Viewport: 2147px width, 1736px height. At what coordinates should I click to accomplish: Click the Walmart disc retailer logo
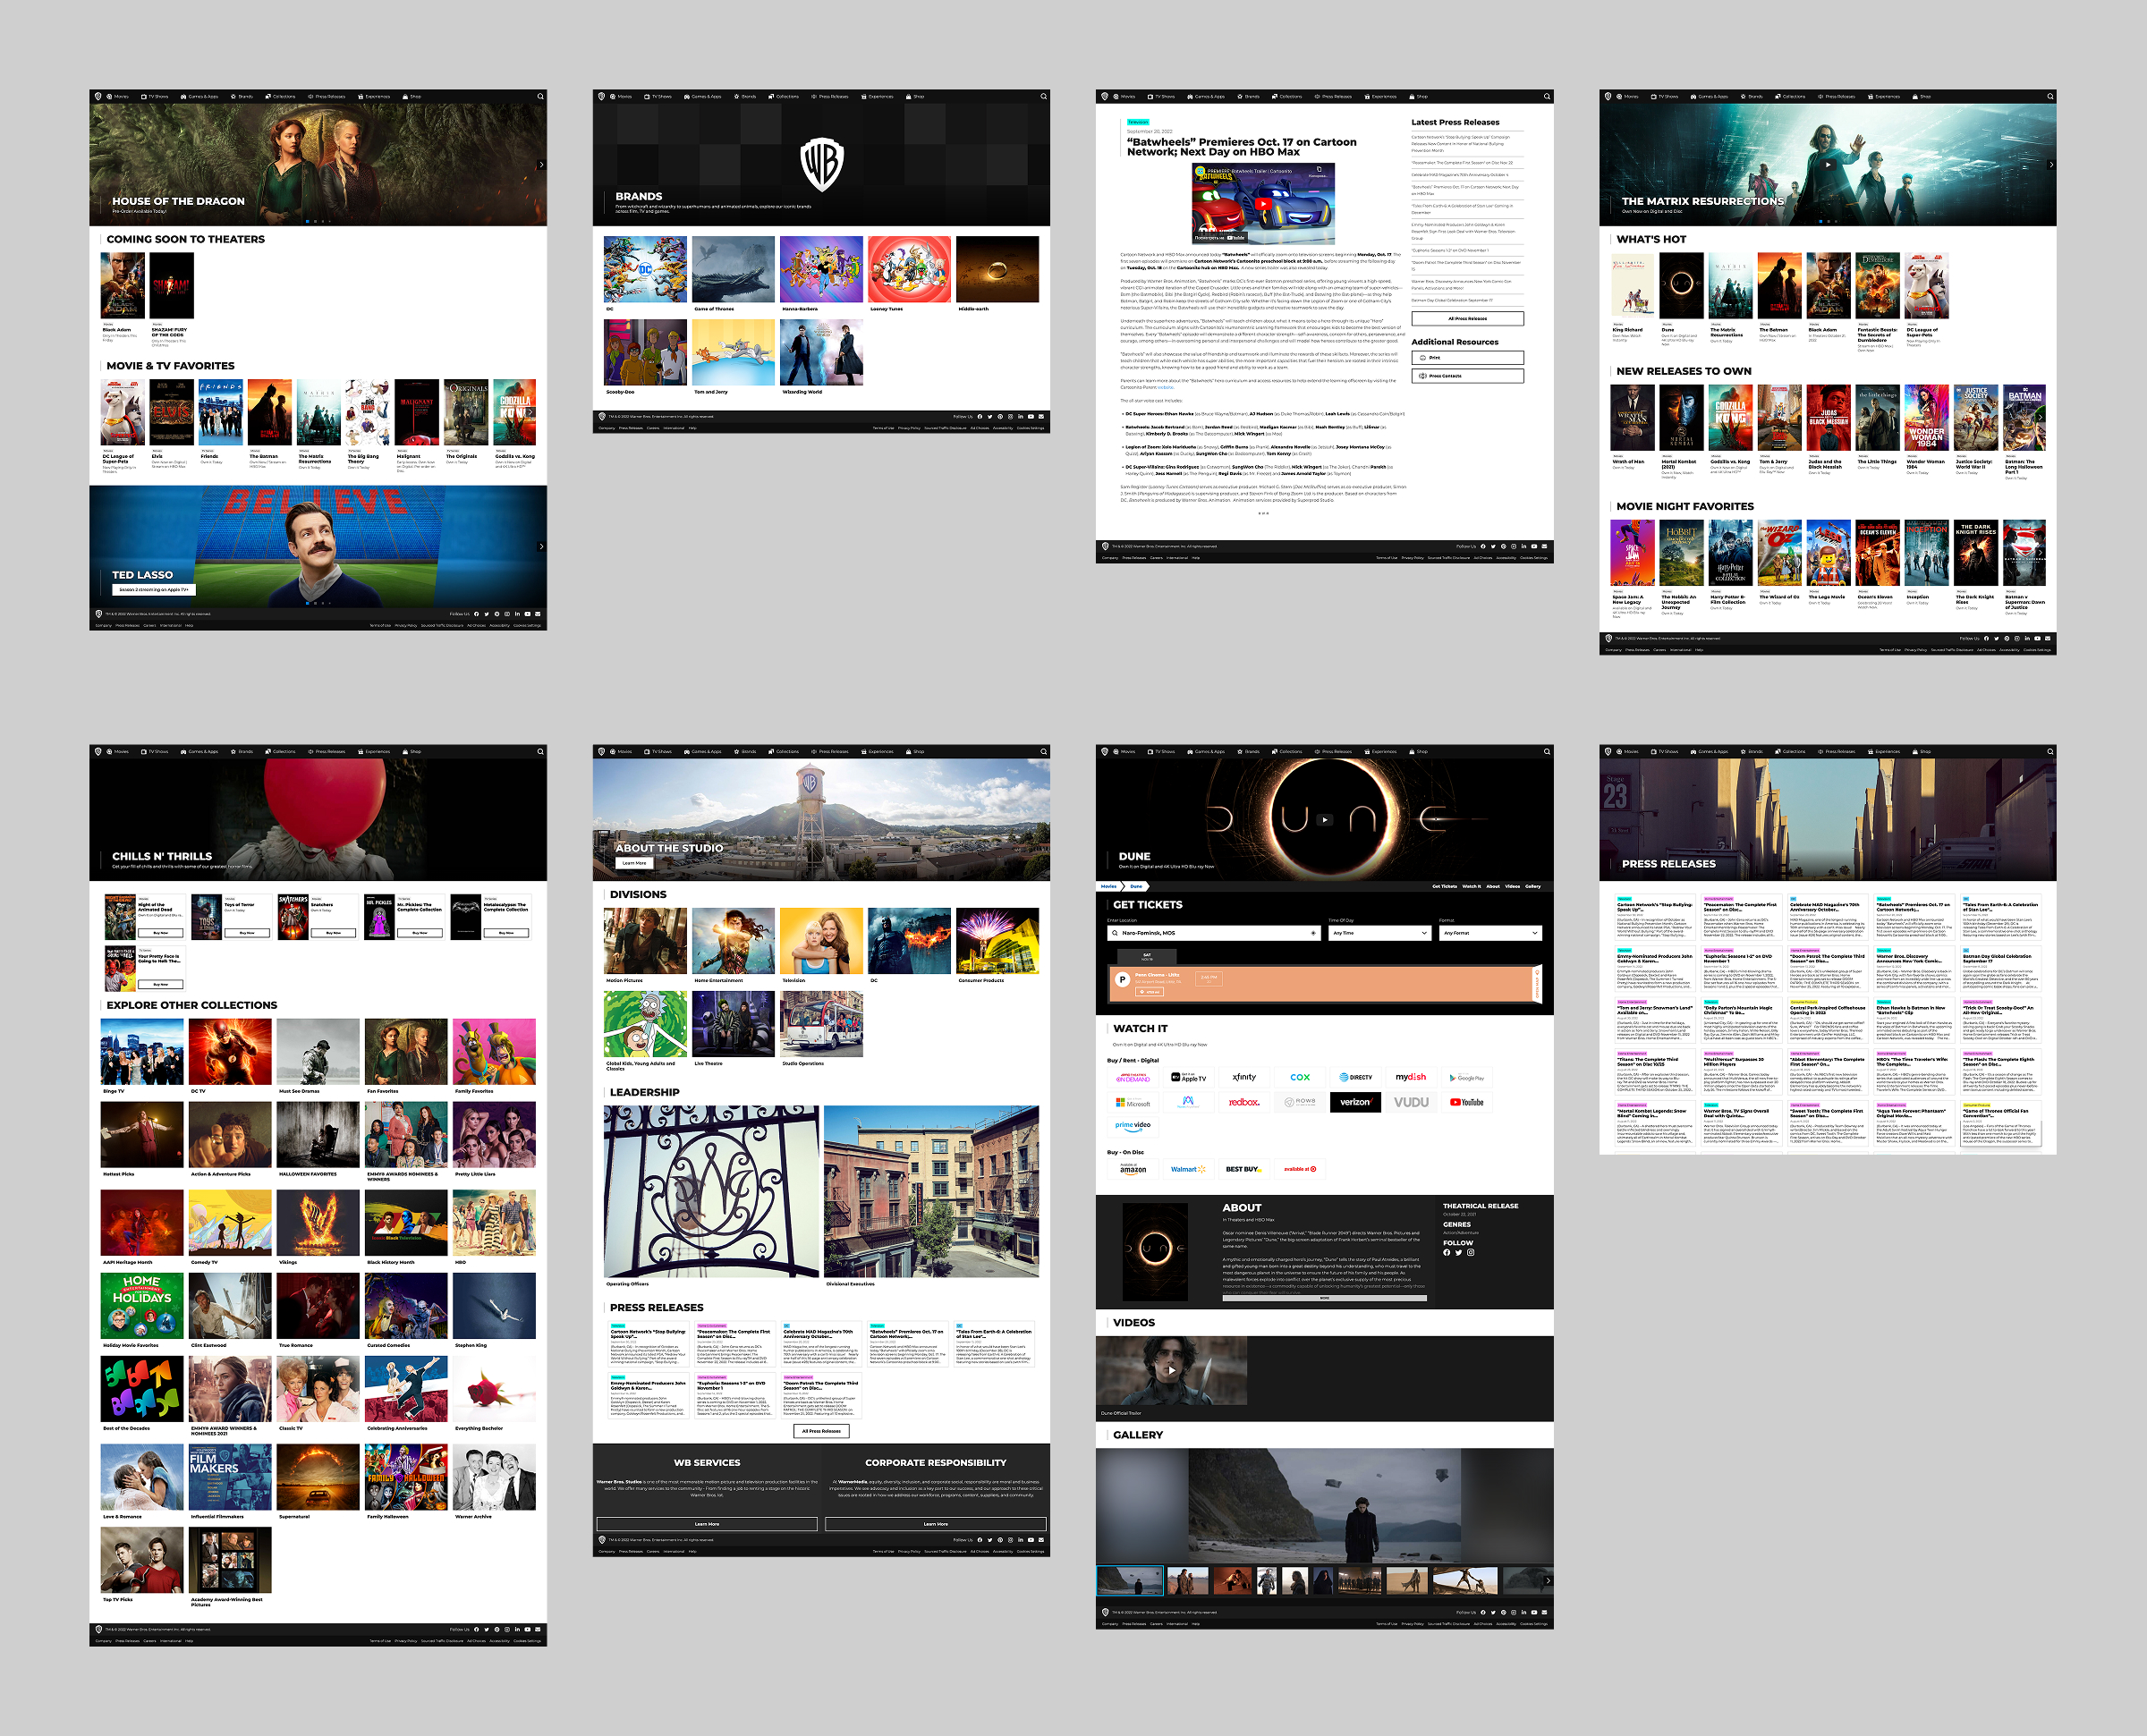1188,1169
